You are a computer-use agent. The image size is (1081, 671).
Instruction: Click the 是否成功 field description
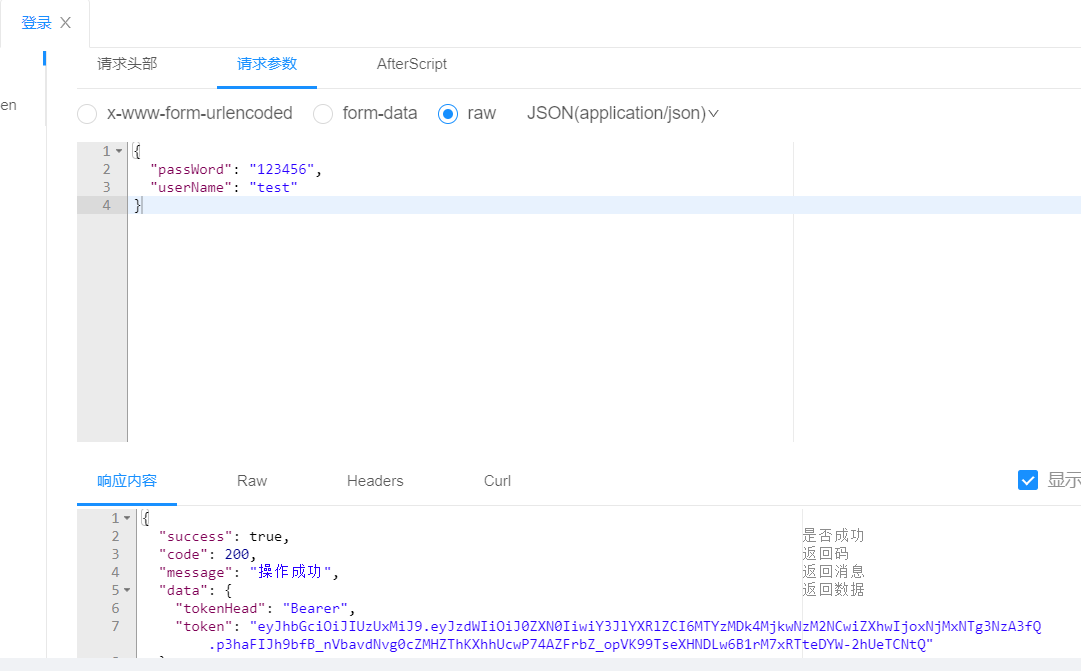[833, 535]
